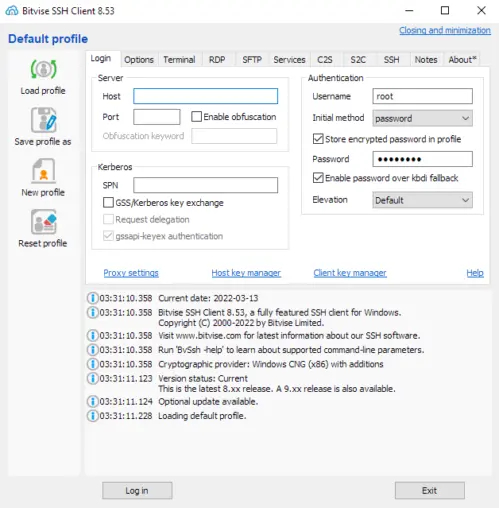499x508 pixels.
Task: Click the 'Current date: 2022-03-13' log text
Action: point(208,298)
